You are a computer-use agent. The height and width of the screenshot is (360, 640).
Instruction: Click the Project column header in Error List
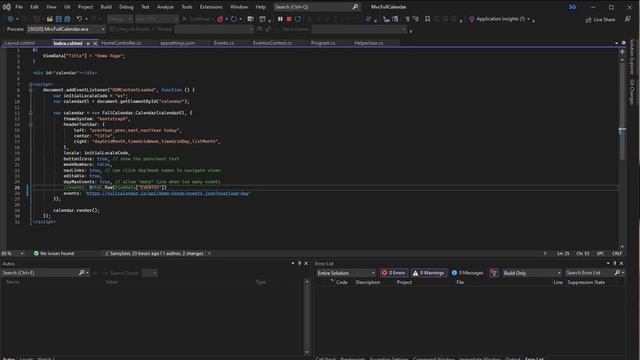[404, 282]
